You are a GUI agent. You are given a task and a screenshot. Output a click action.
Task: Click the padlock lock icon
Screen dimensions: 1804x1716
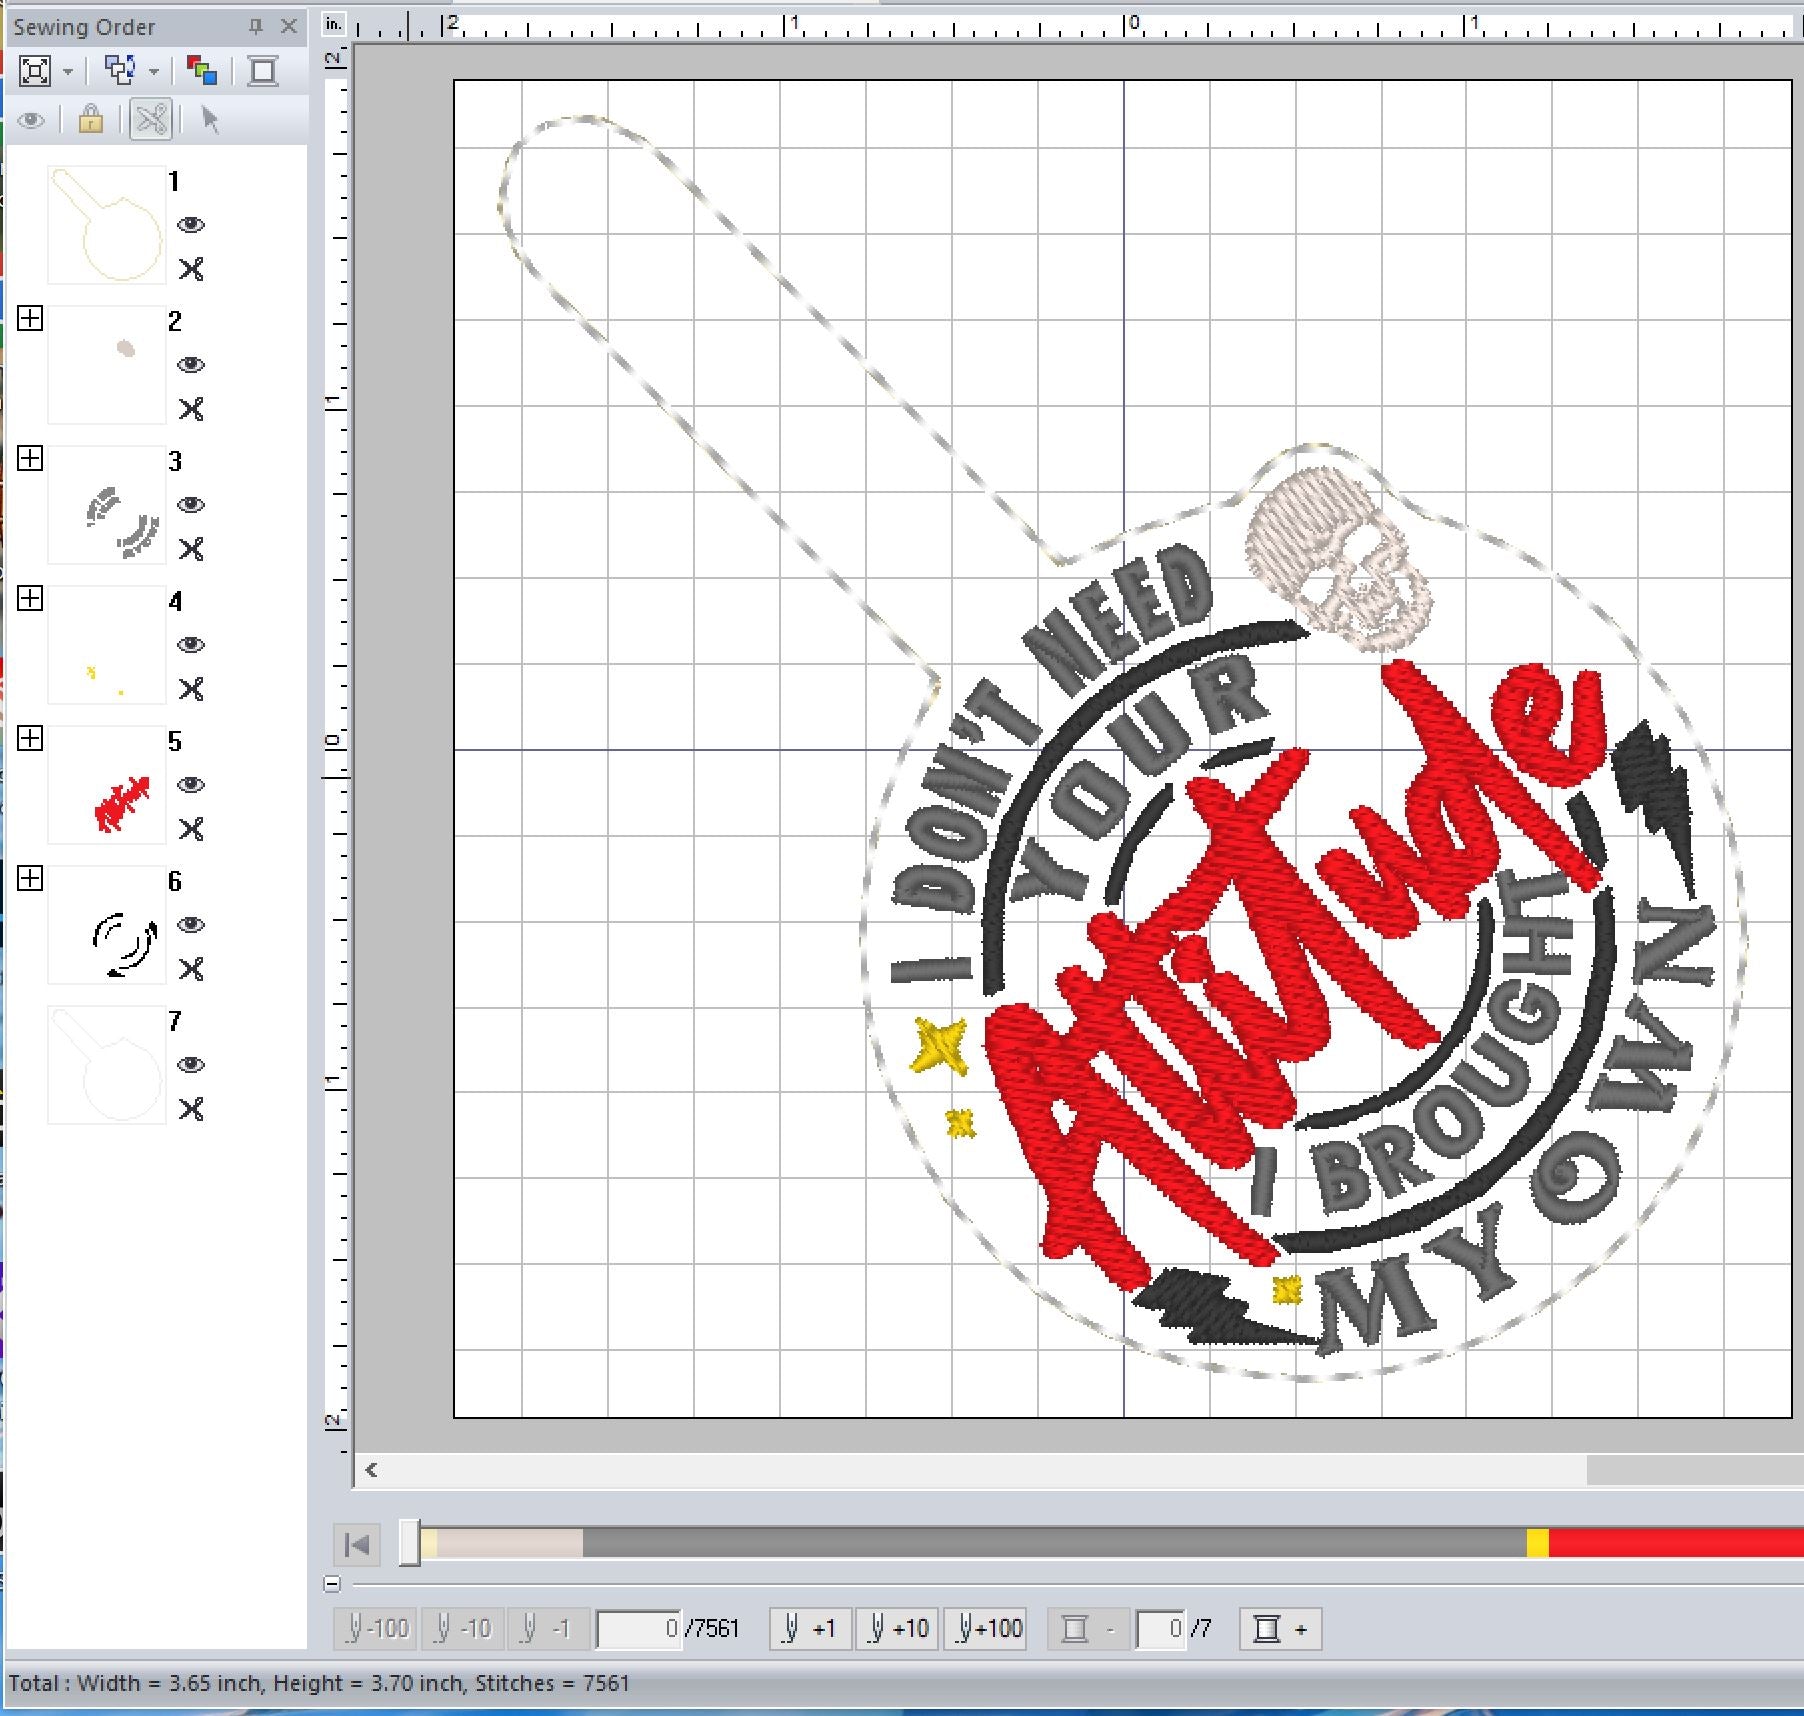[x=91, y=120]
